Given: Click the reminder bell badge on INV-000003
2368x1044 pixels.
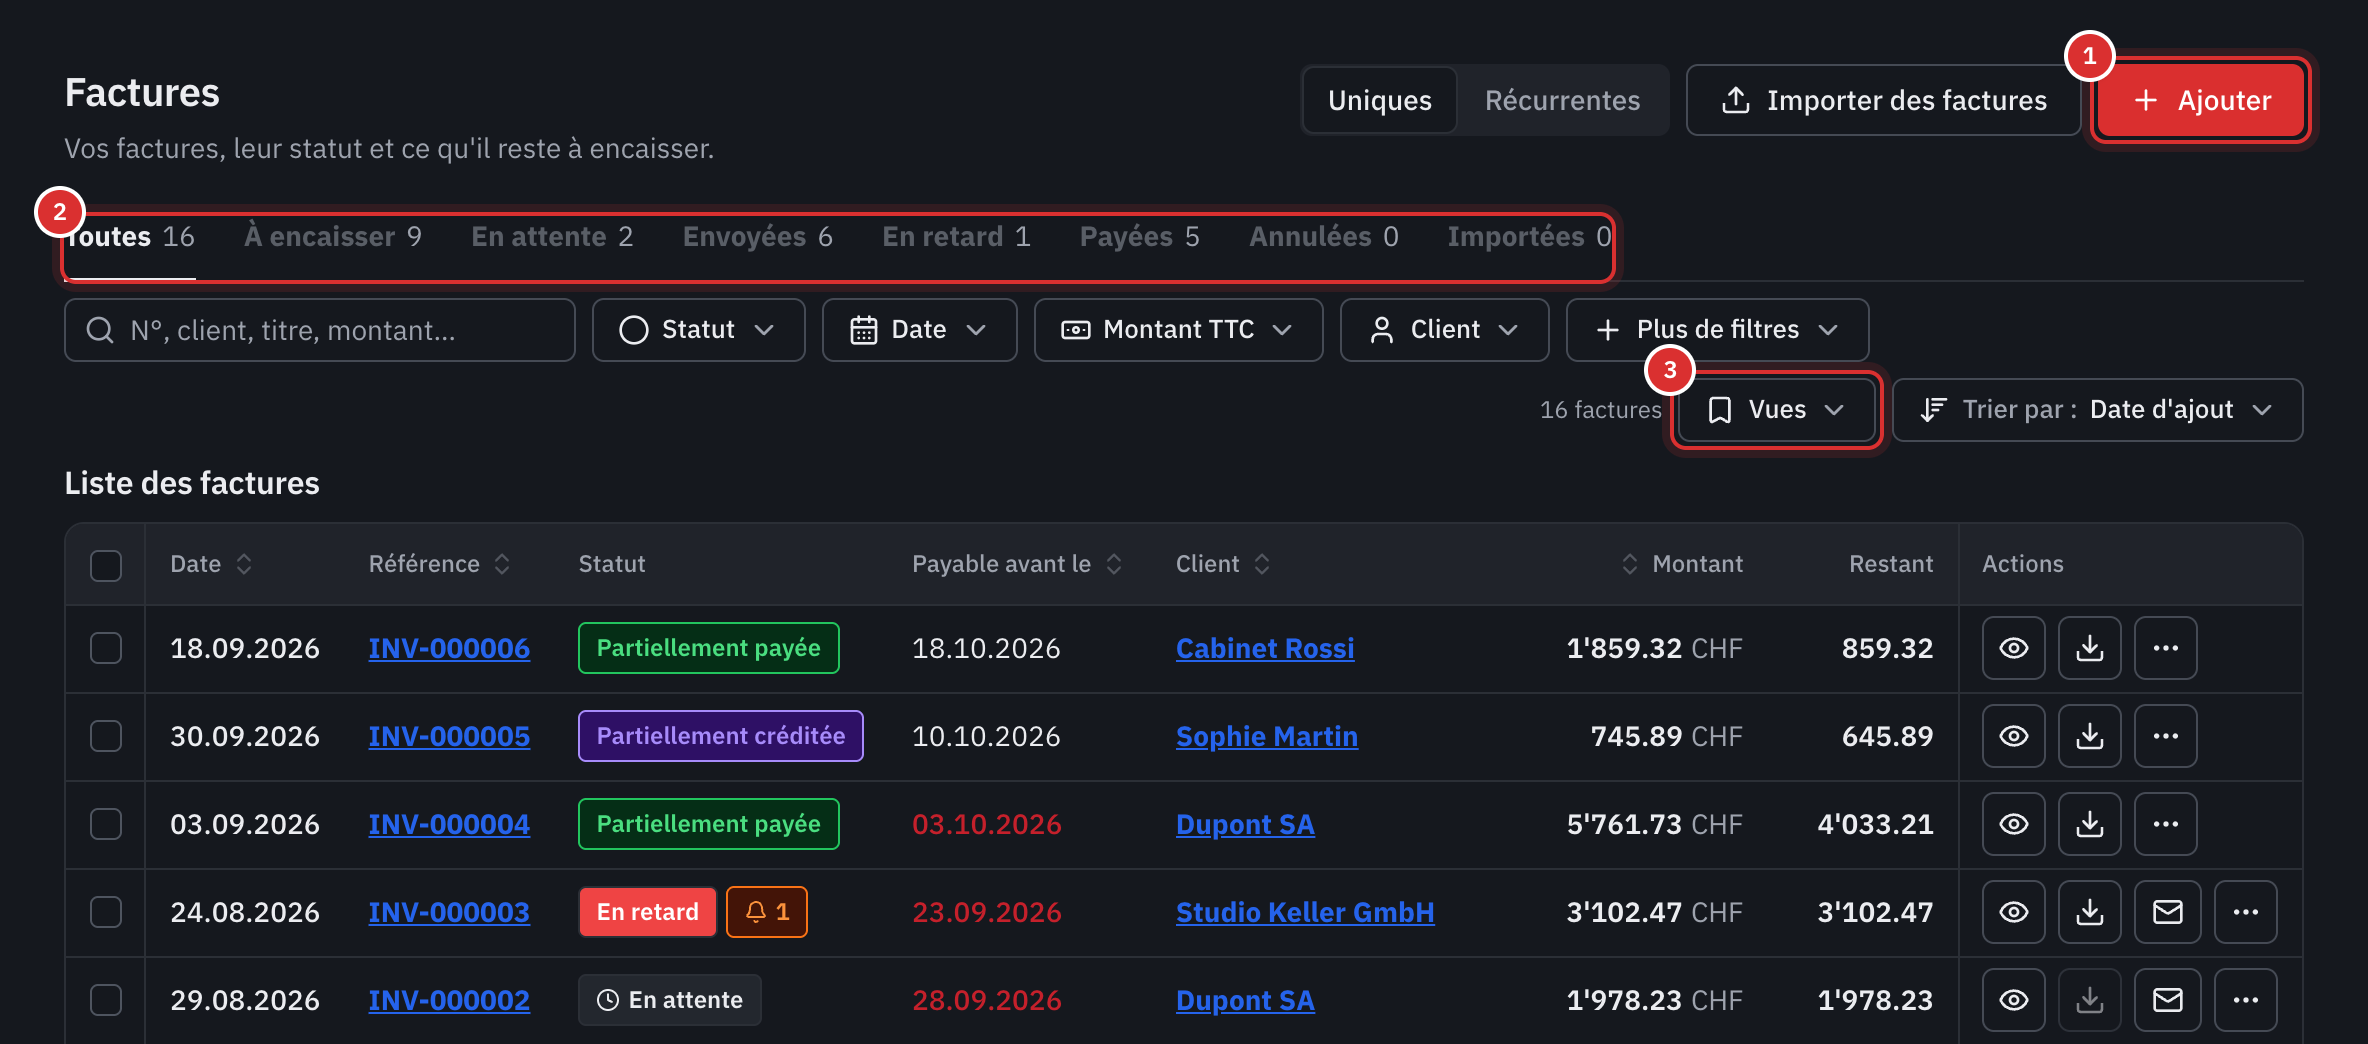Looking at the screenshot, I should click(766, 912).
